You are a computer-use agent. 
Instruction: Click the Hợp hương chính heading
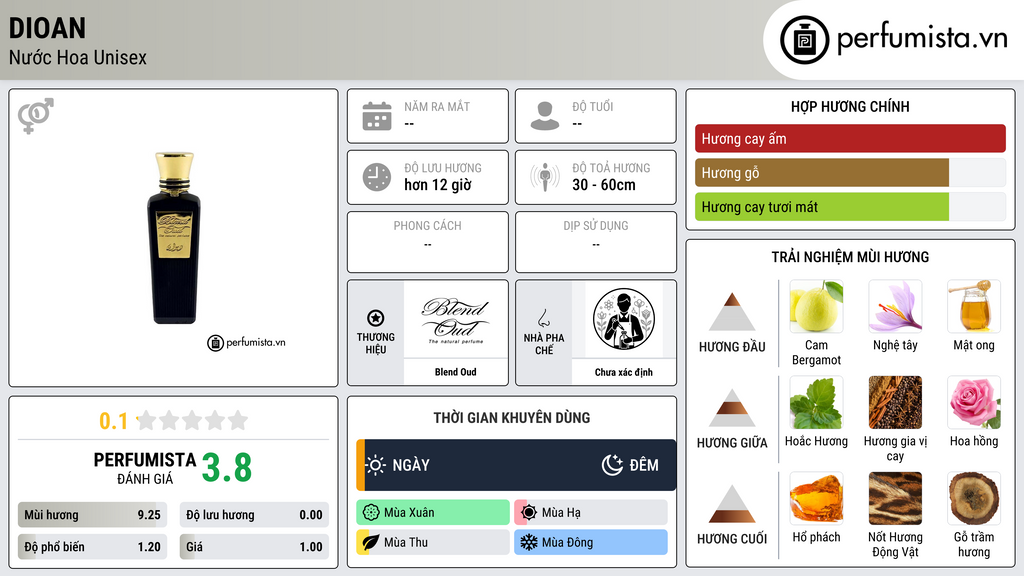coord(850,106)
